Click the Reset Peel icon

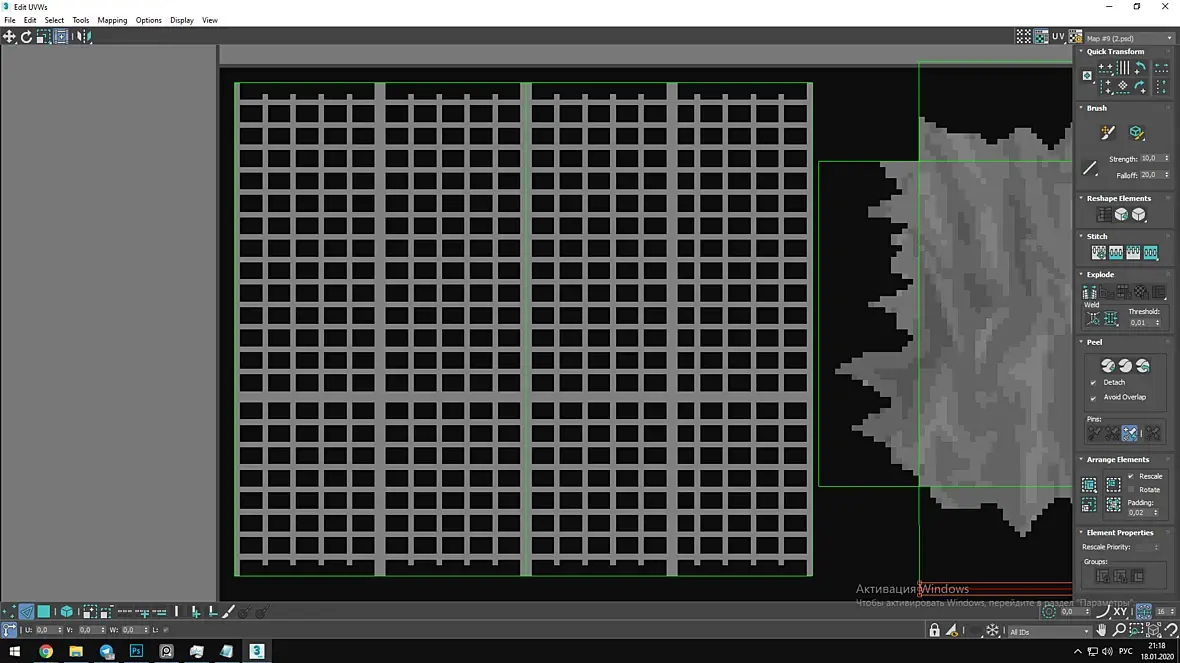tap(1142, 366)
